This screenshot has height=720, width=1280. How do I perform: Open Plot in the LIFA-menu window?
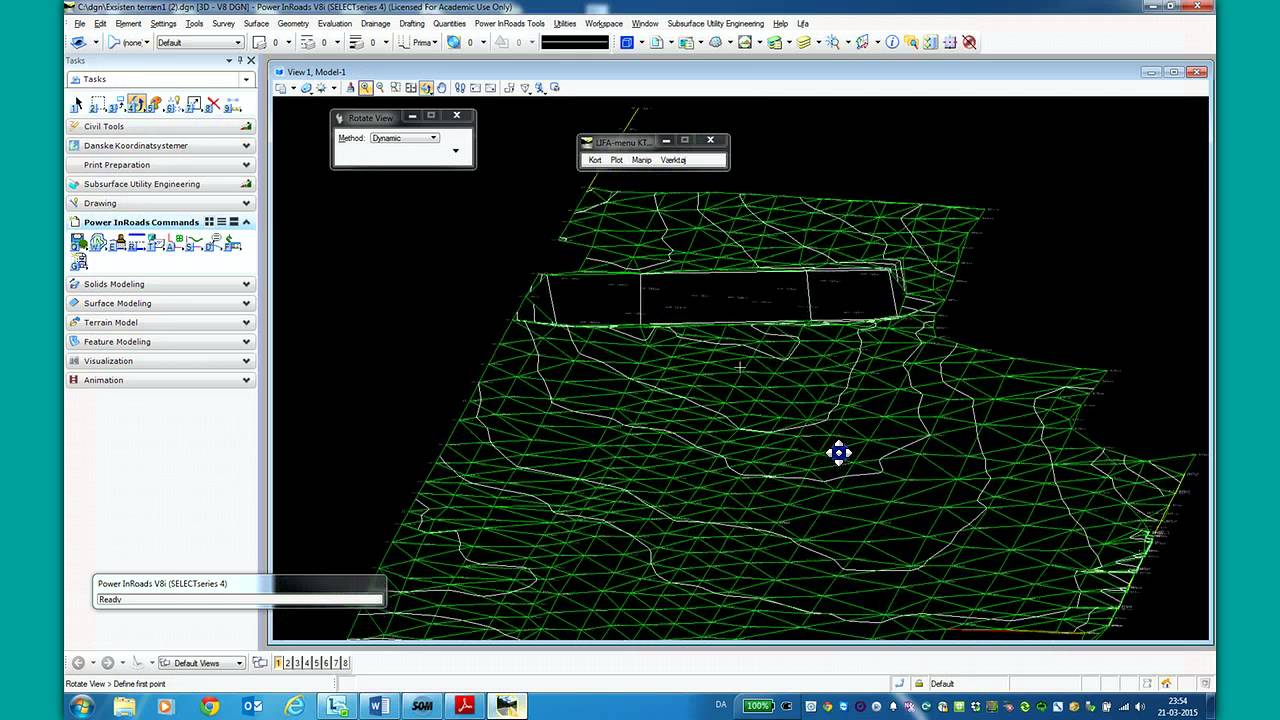(x=617, y=160)
